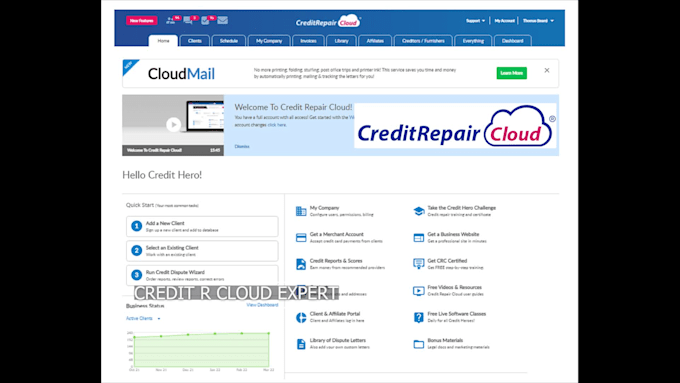Click the Run Credit Dispute Wizard title
The image size is (680, 383).
(x=175, y=272)
